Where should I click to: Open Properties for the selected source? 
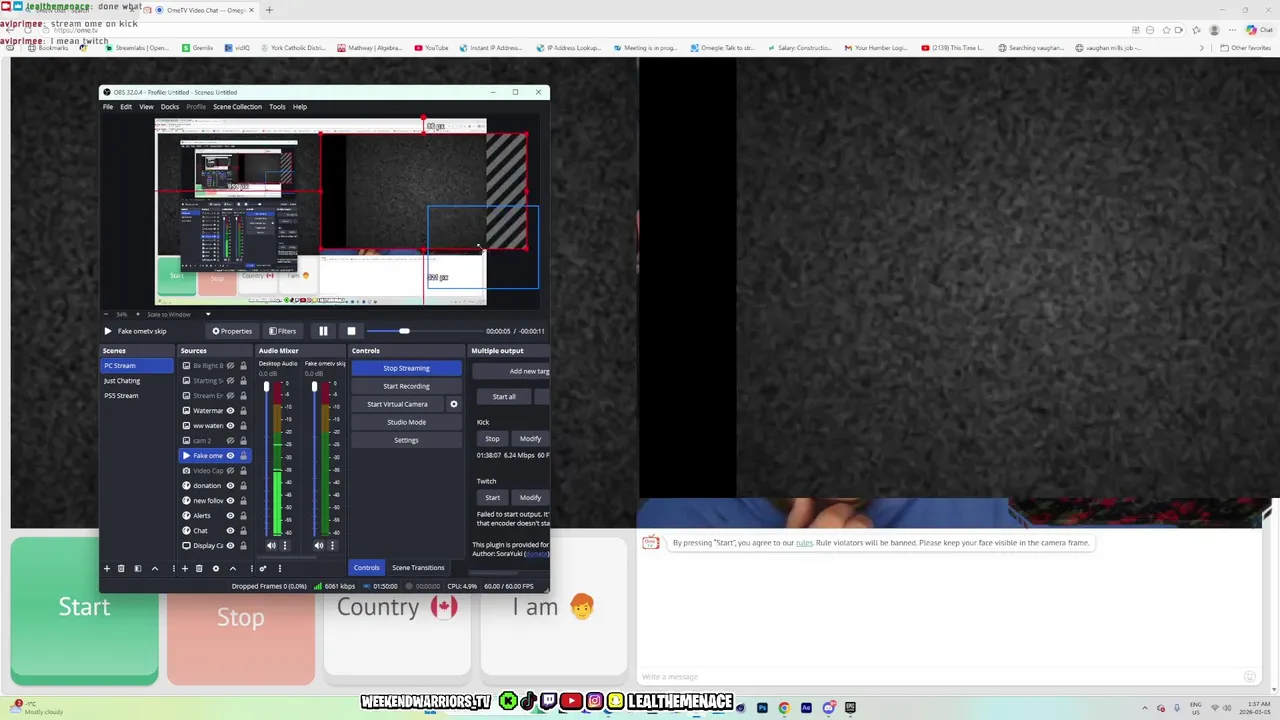point(232,331)
